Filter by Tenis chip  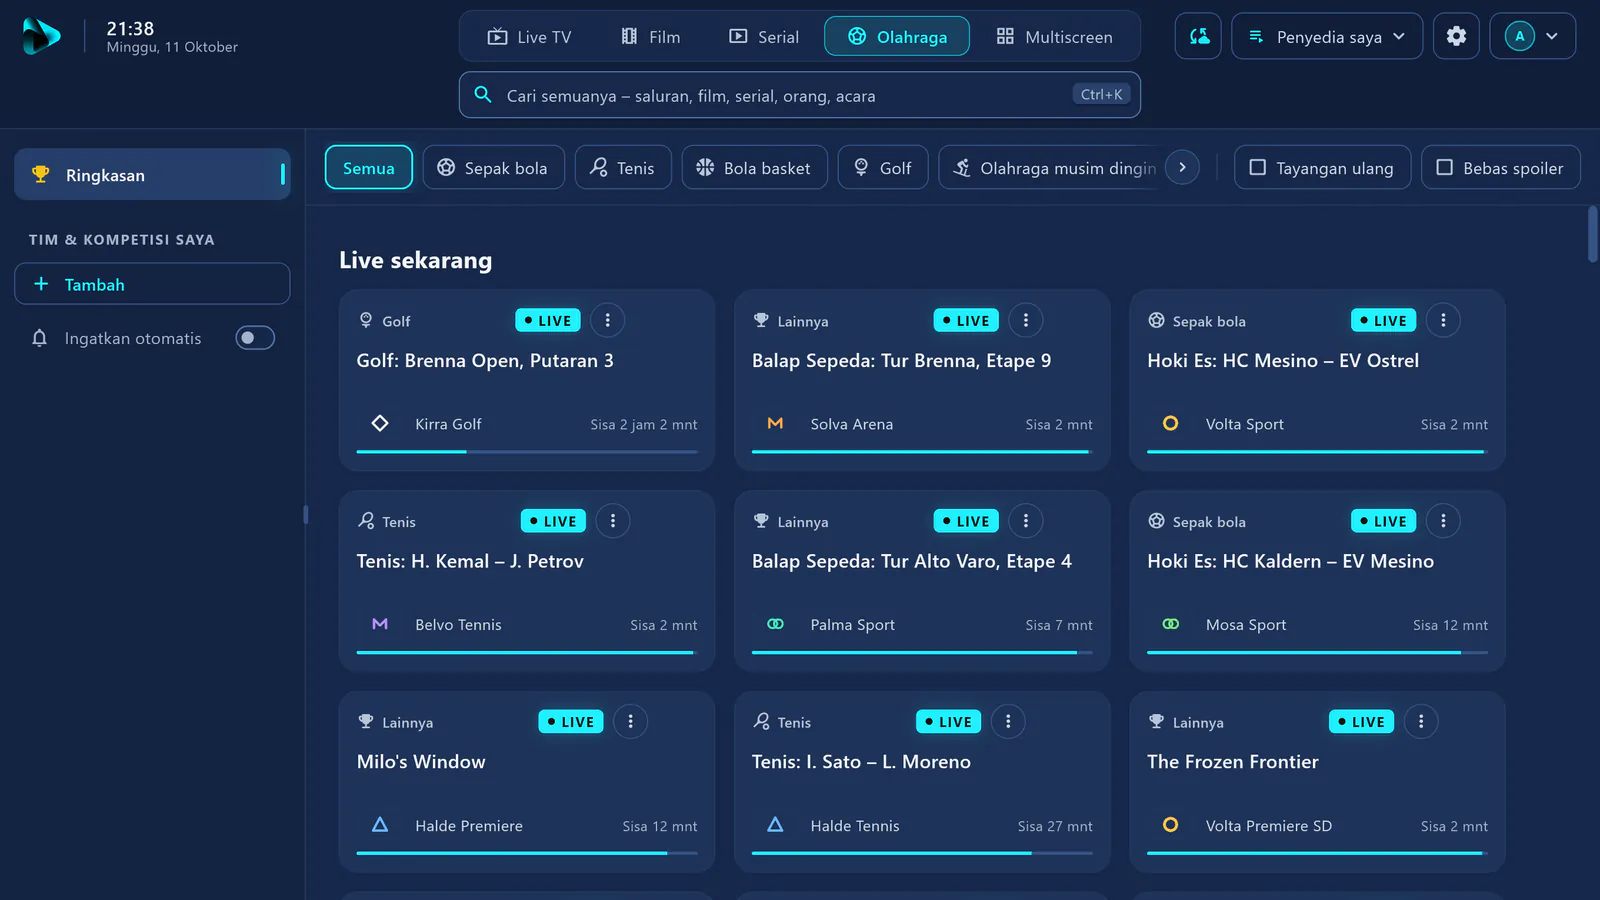pyautogui.click(x=622, y=167)
